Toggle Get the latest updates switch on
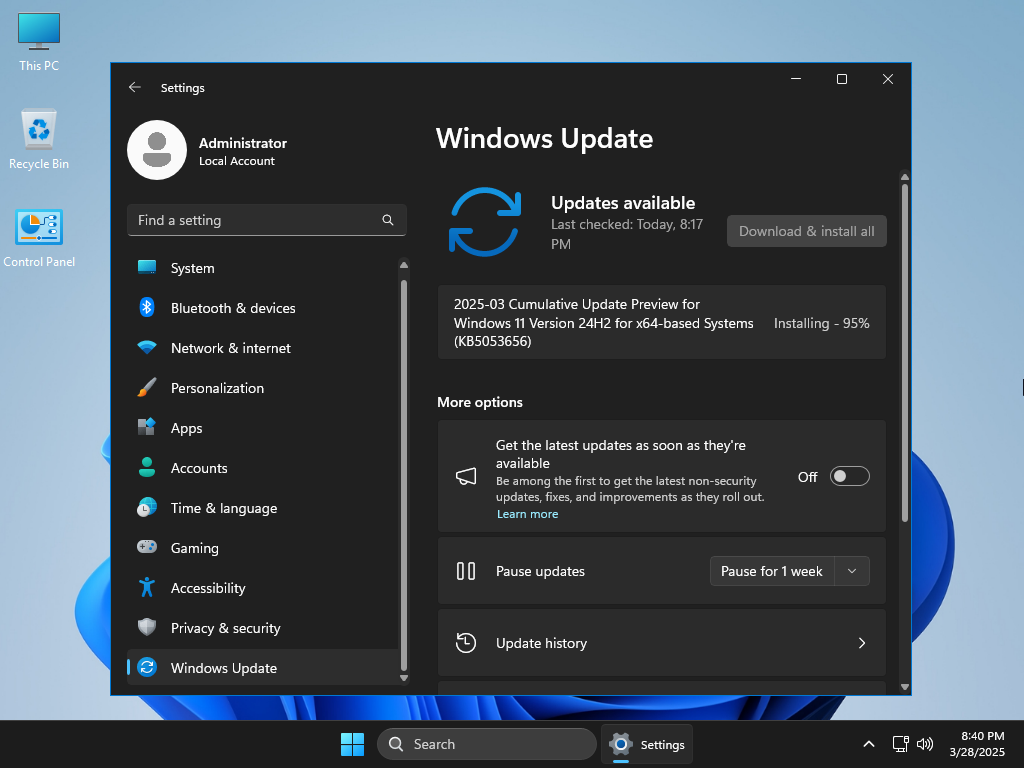Image resolution: width=1024 pixels, height=768 pixels. pyautogui.click(x=850, y=477)
